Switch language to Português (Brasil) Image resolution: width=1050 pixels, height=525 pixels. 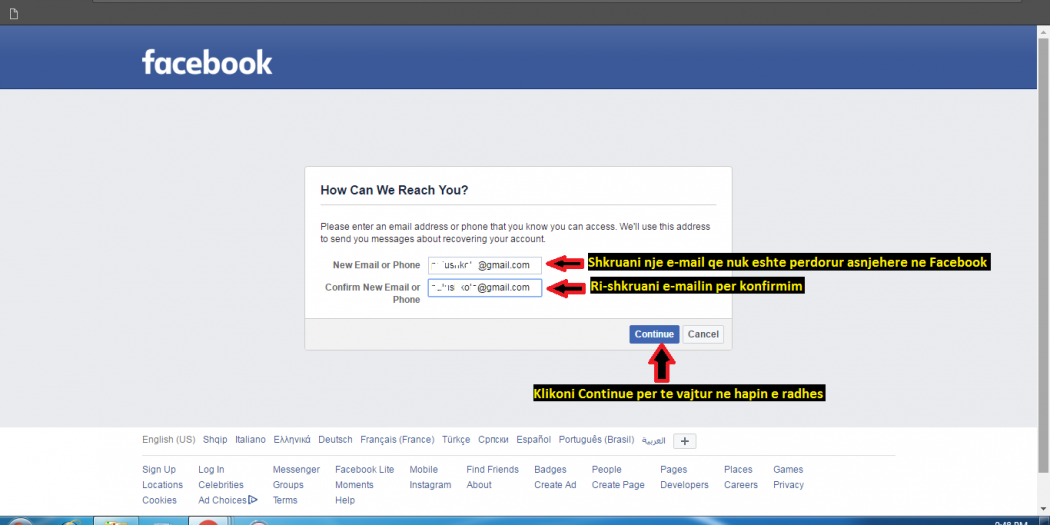coord(597,440)
